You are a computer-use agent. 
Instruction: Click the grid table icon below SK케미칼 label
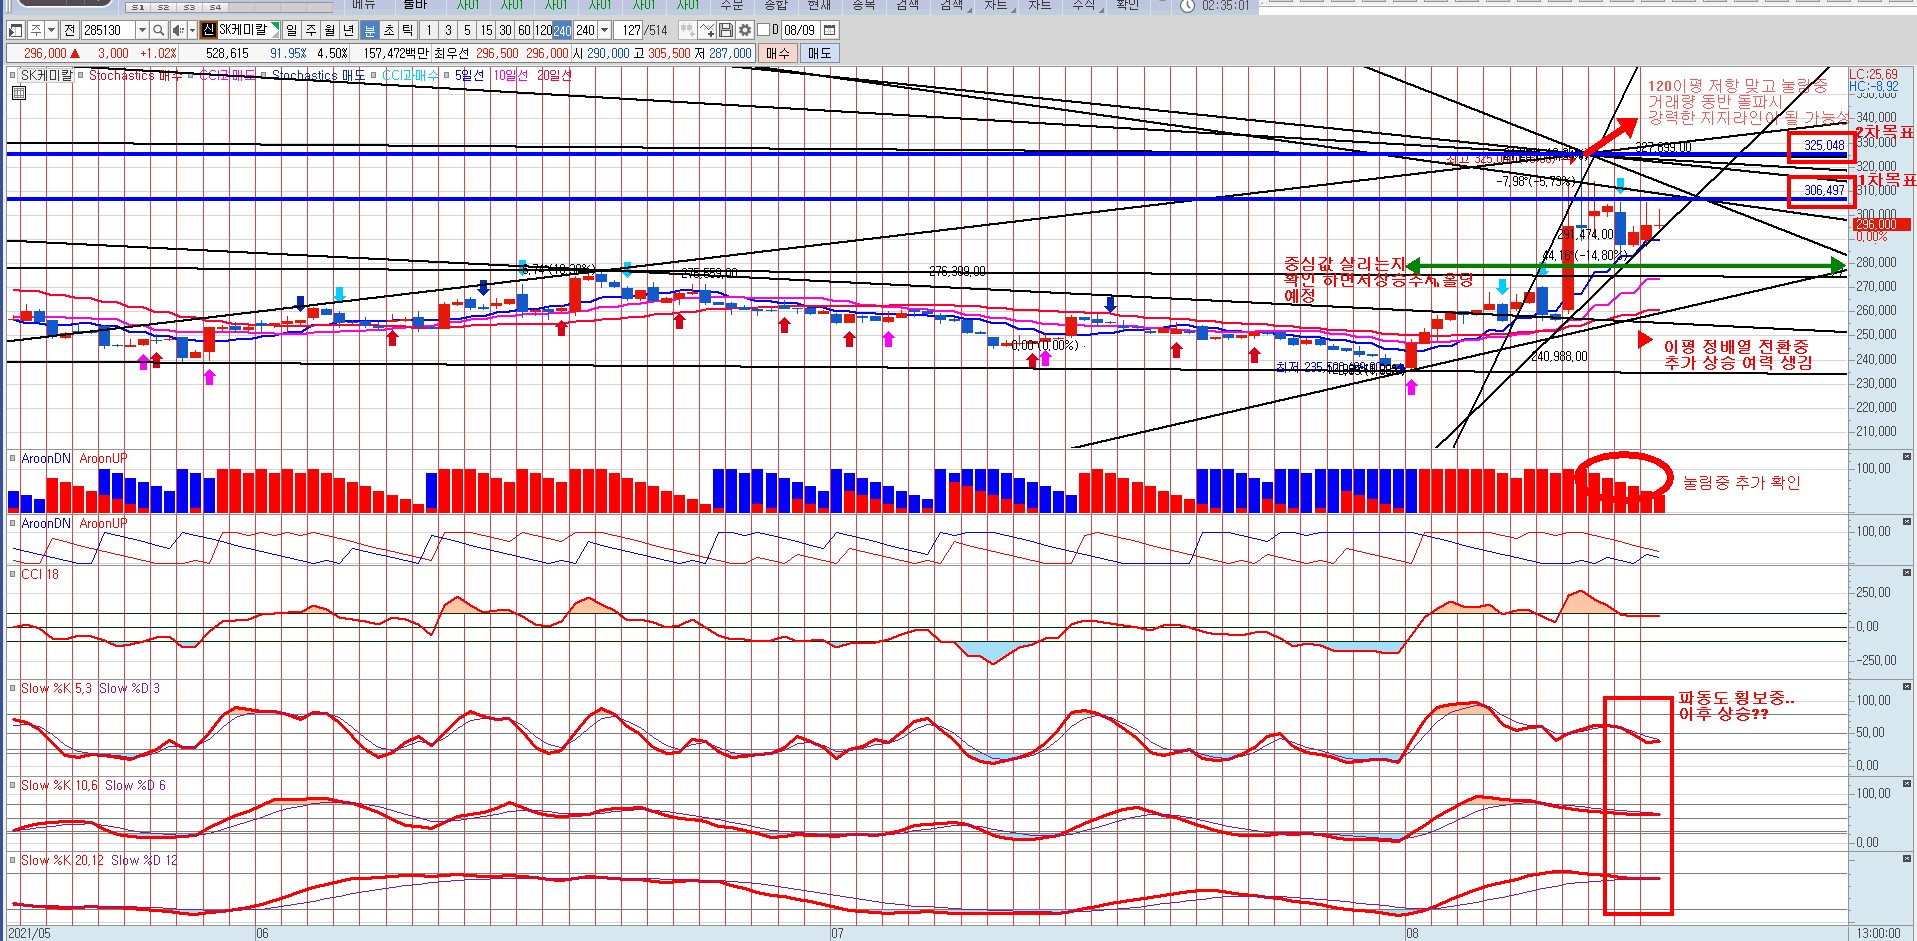click(18, 93)
